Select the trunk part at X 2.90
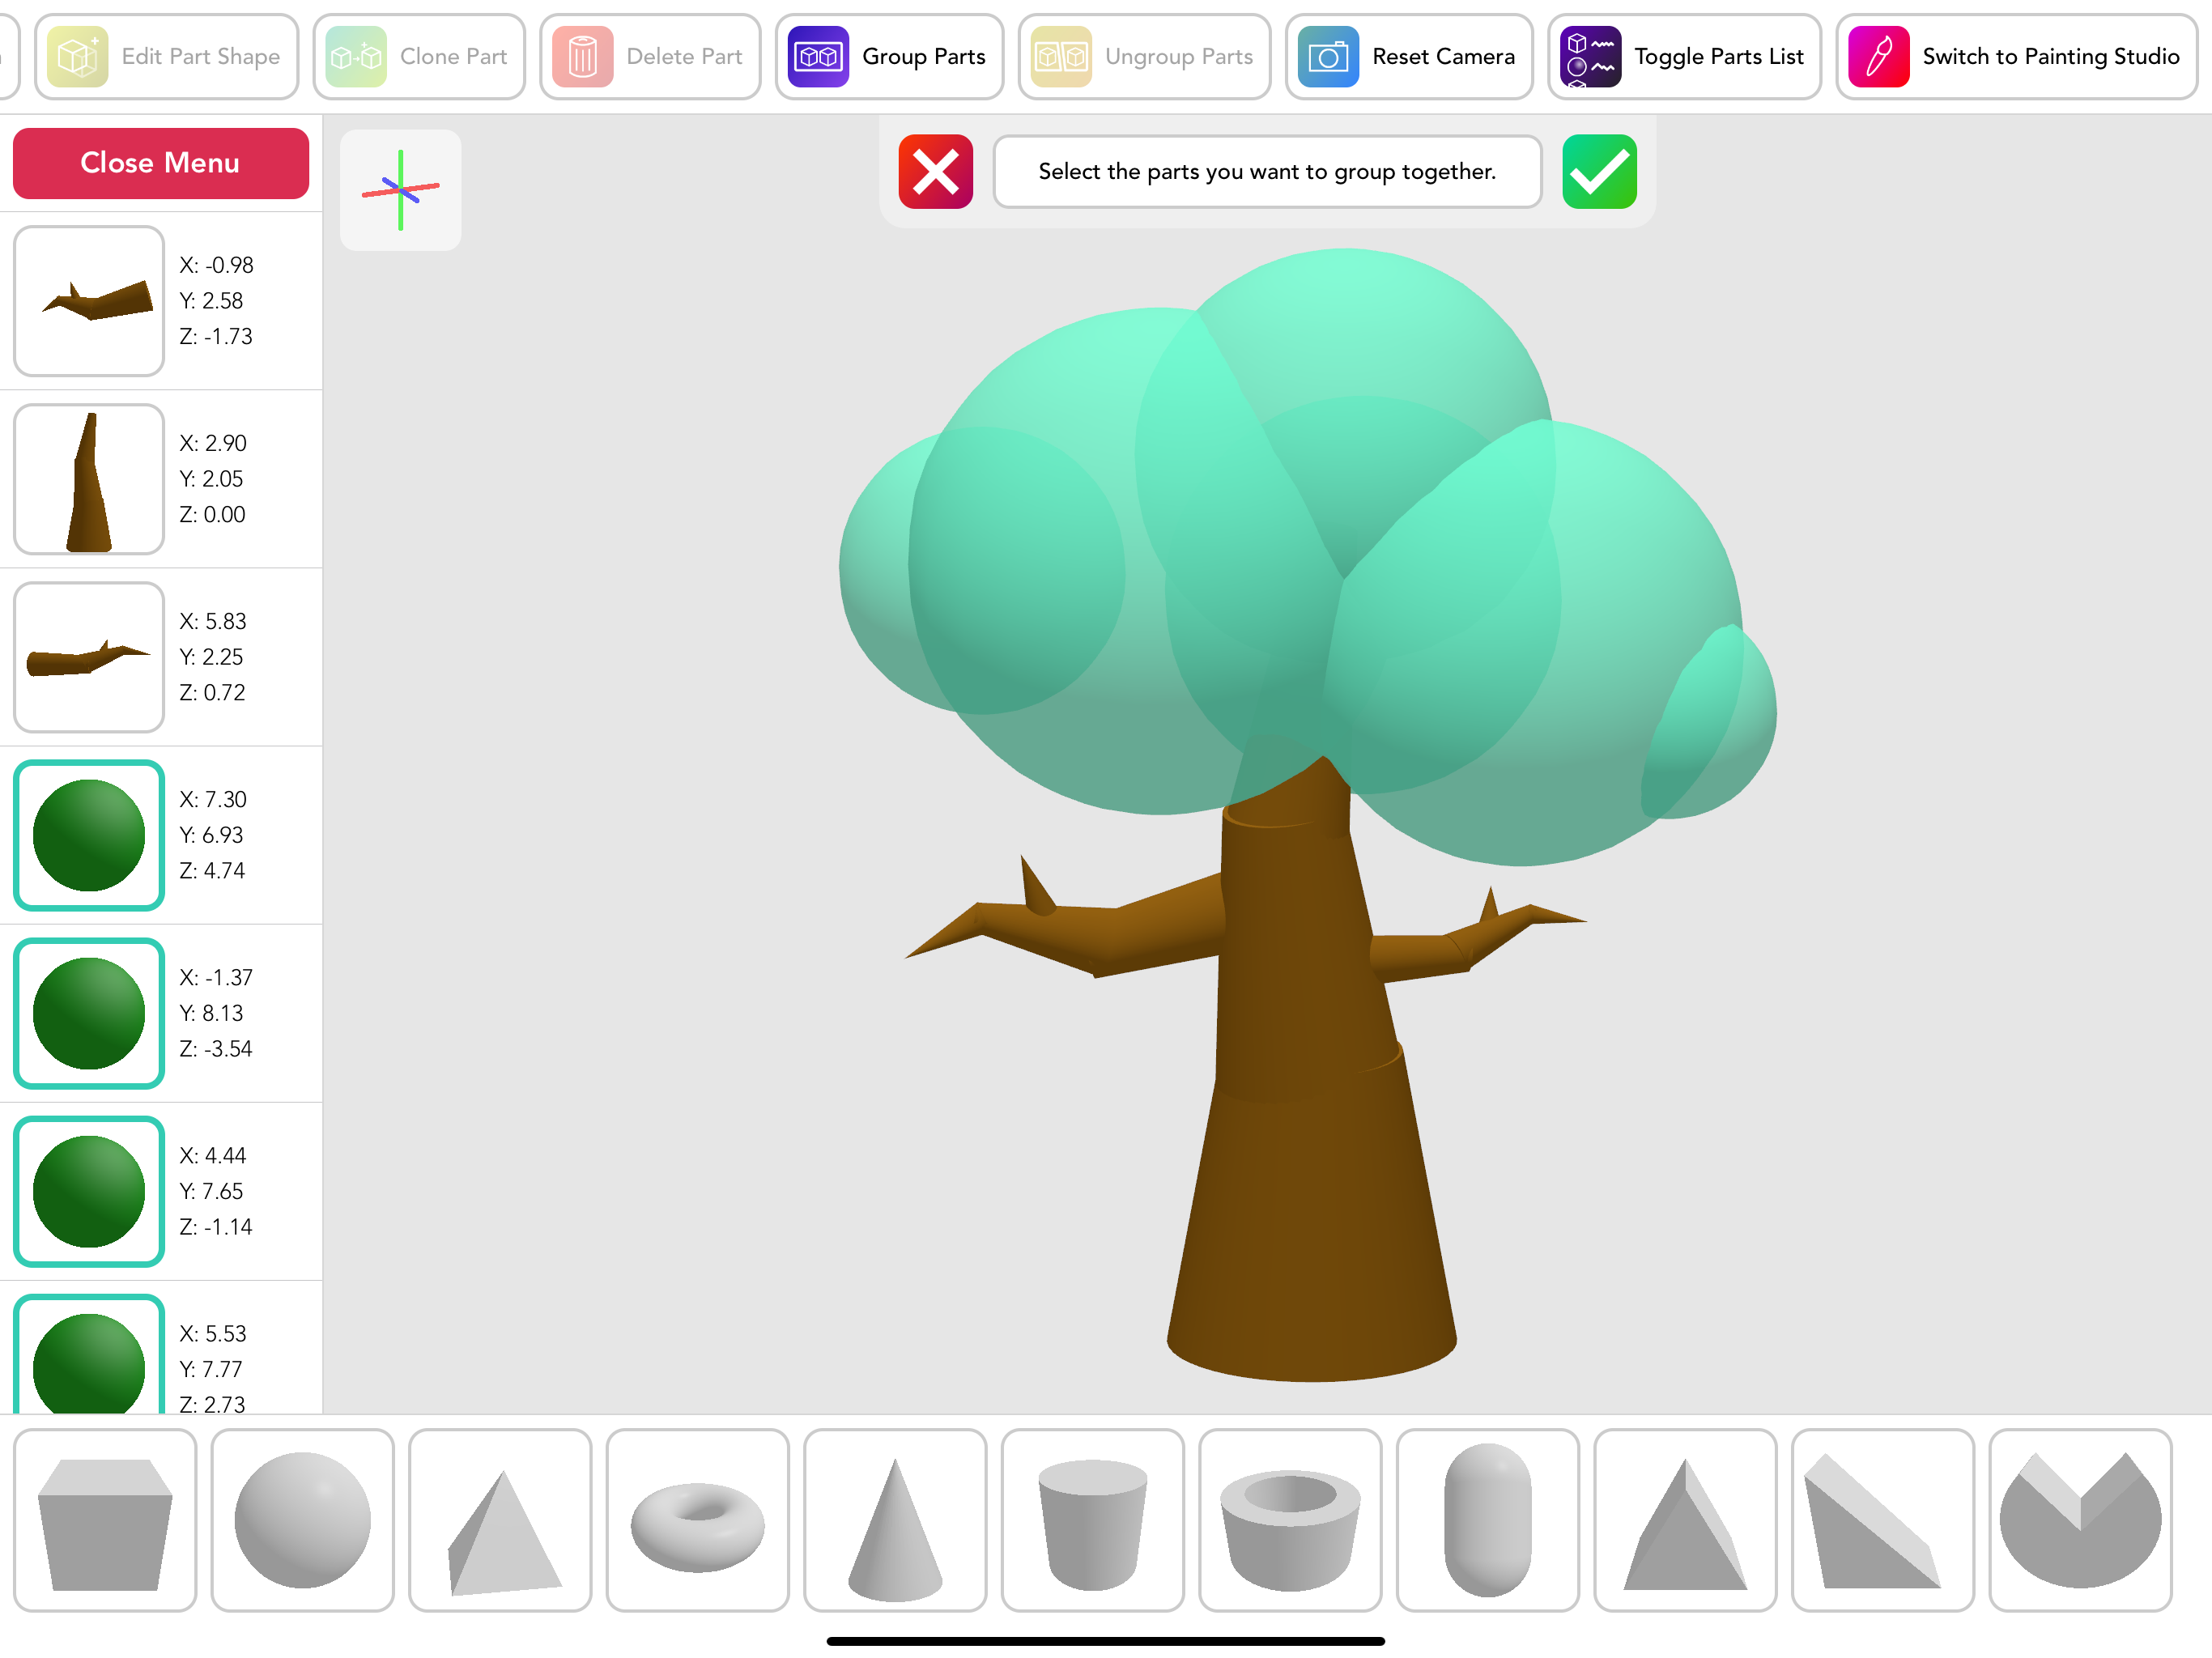Image resolution: width=2212 pixels, height=1658 pixels. pos(89,479)
